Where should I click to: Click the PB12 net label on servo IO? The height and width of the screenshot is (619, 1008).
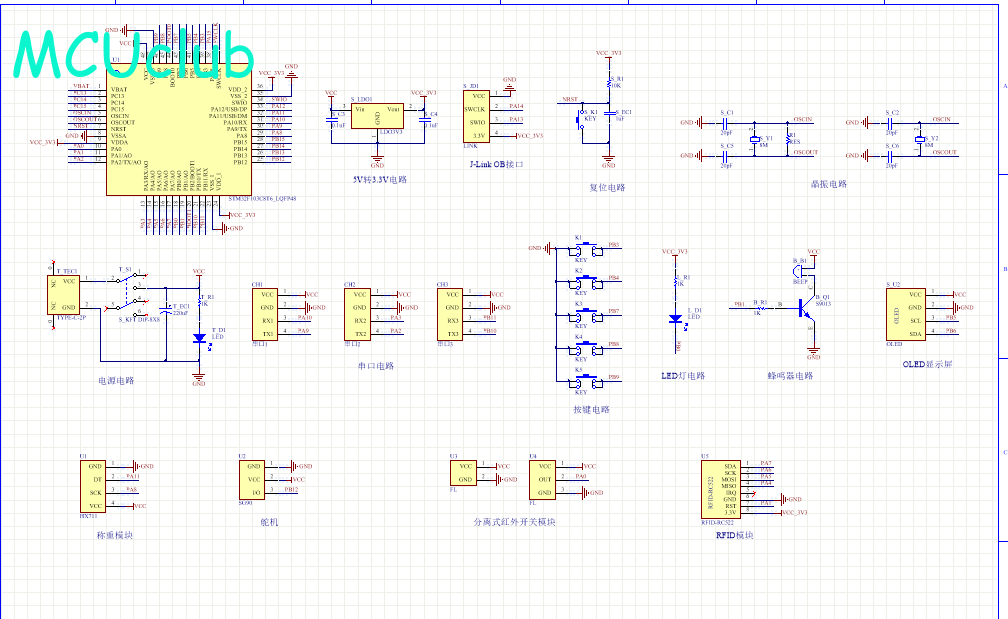[x=291, y=490]
